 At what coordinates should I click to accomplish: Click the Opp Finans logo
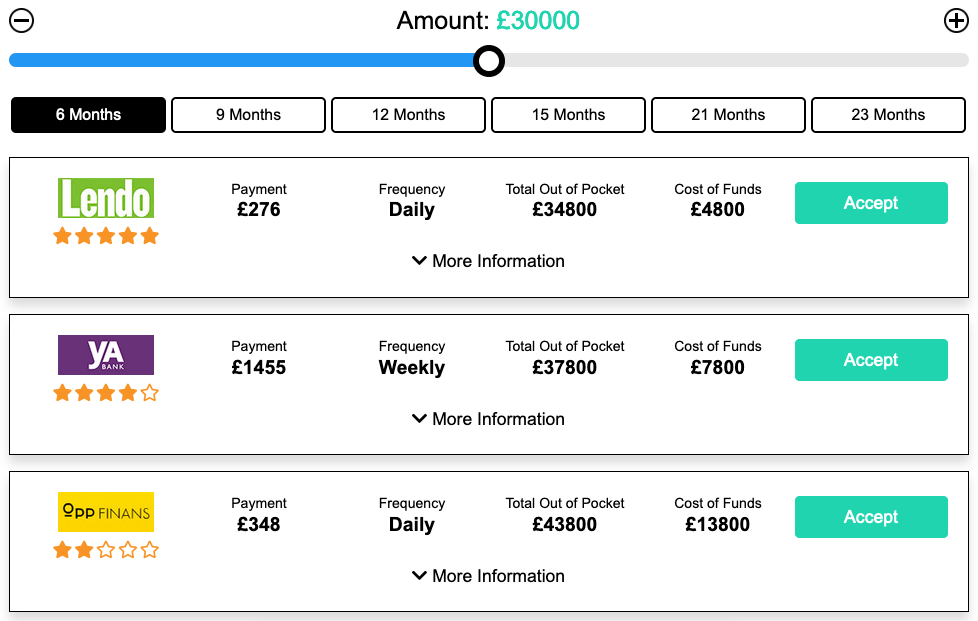[106, 512]
